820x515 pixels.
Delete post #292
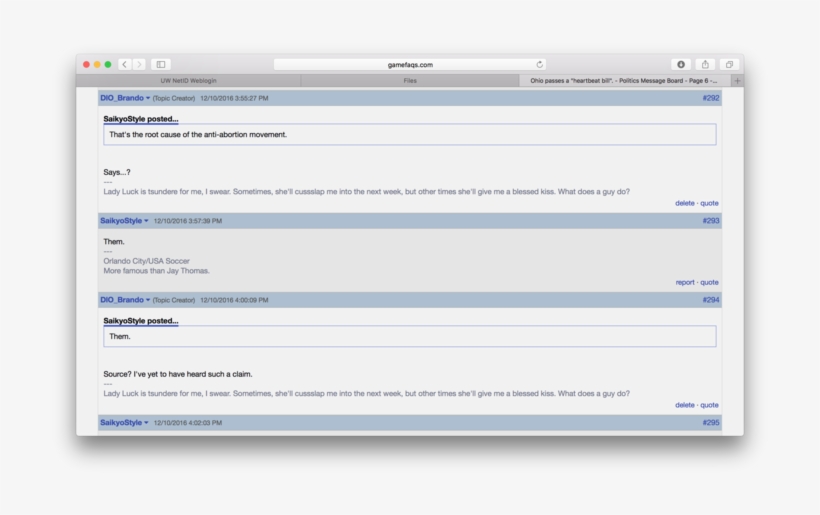(x=685, y=203)
